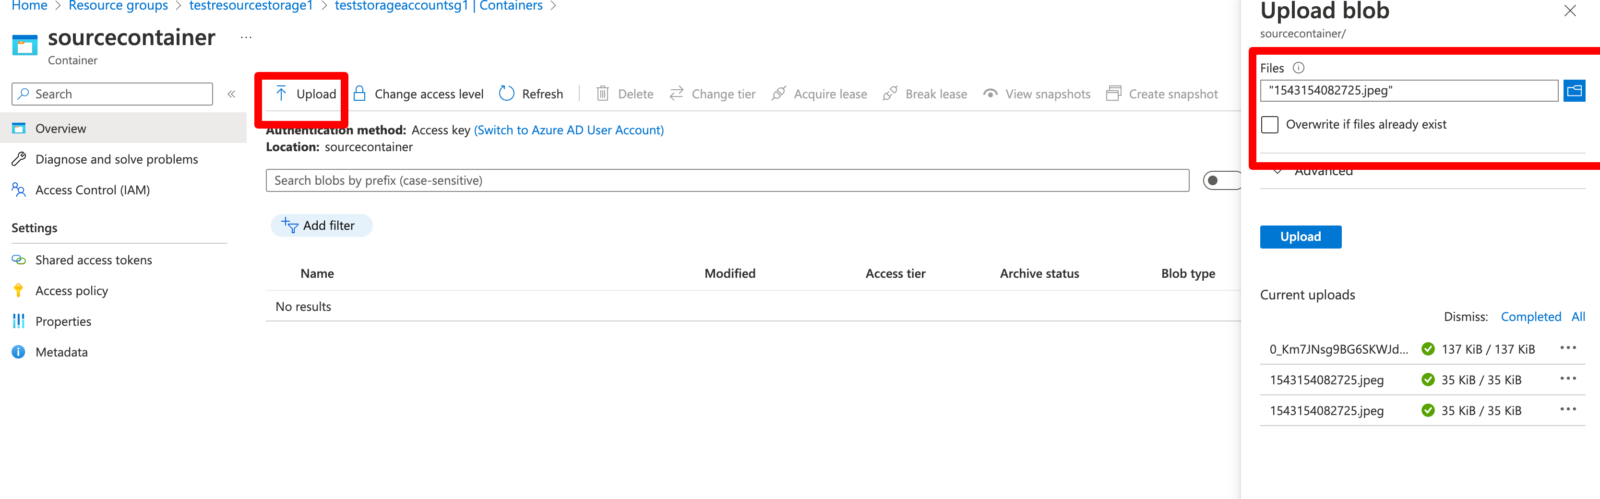Expand the Advanced section
This screenshot has height=499, width=1600.
coord(1322,172)
